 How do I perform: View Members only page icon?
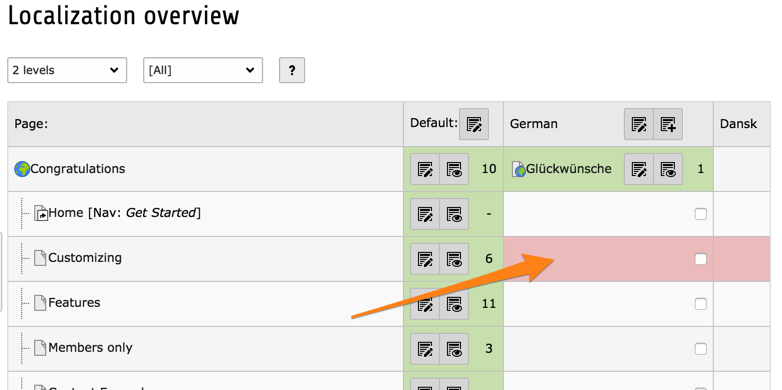click(454, 349)
